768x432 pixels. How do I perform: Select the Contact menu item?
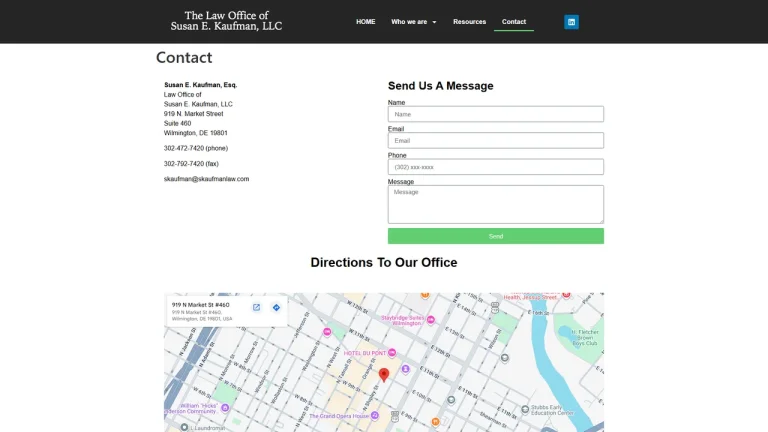[x=514, y=22]
